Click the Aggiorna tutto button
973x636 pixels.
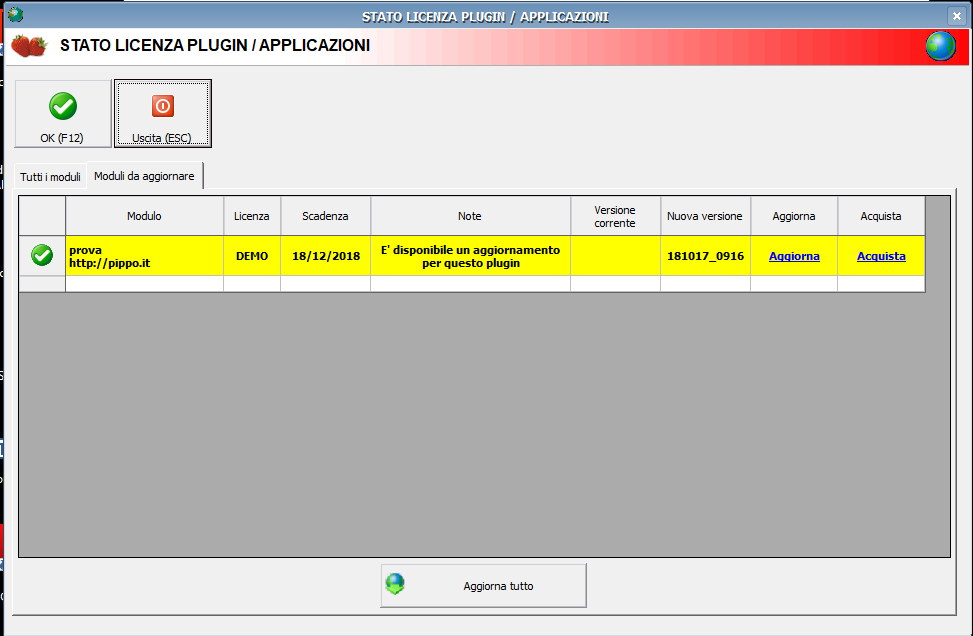pos(483,586)
